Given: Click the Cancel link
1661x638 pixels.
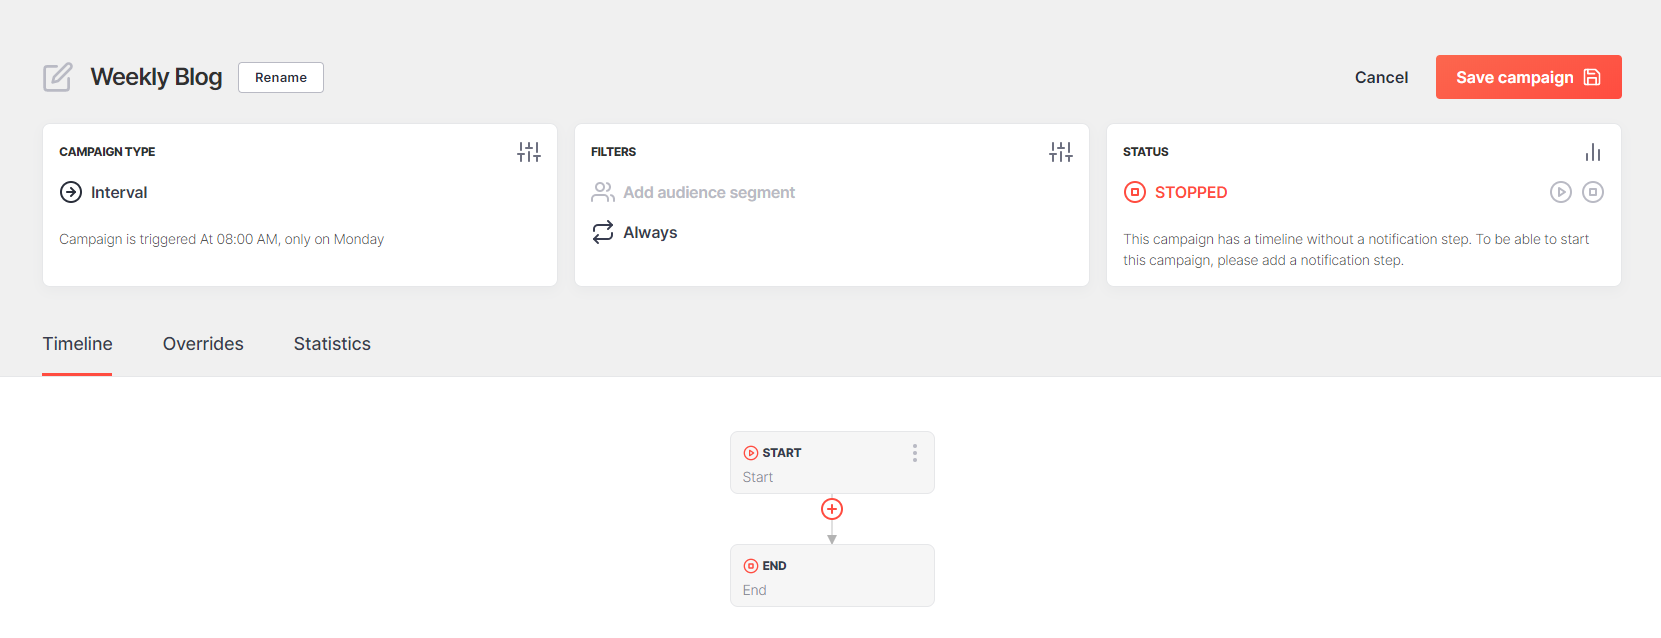Looking at the screenshot, I should 1381,77.
